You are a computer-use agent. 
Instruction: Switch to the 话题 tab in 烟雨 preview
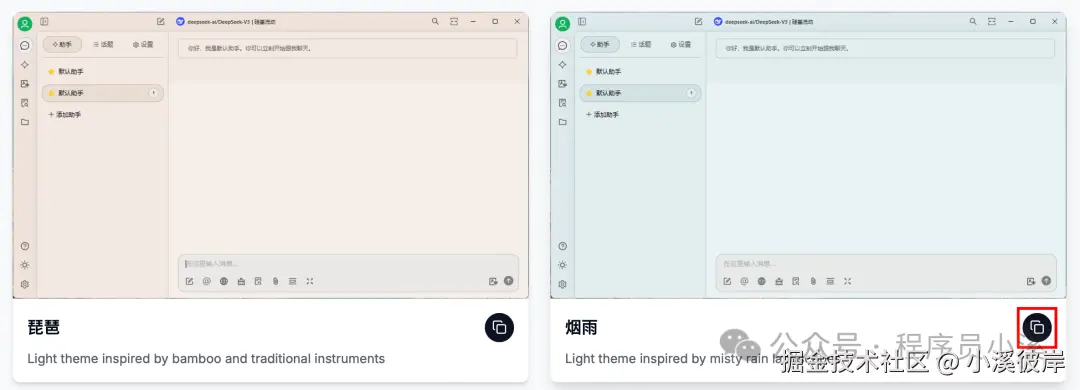pyautogui.click(x=641, y=44)
